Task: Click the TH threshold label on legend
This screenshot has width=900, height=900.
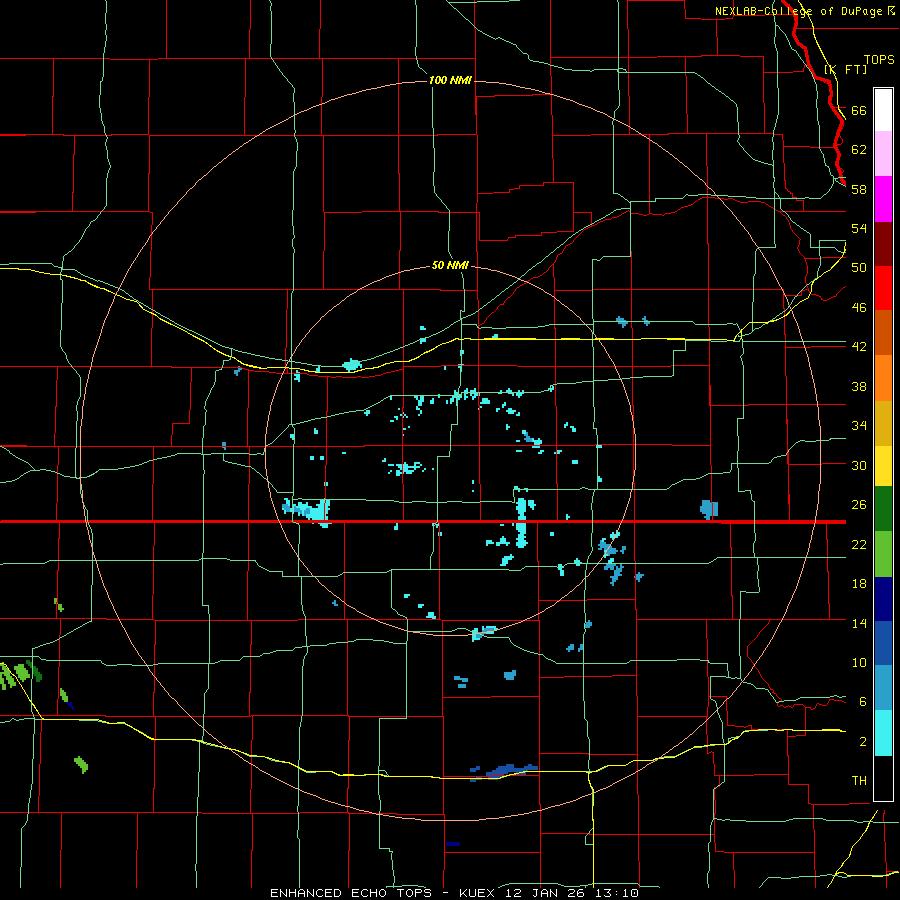Action: (859, 781)
